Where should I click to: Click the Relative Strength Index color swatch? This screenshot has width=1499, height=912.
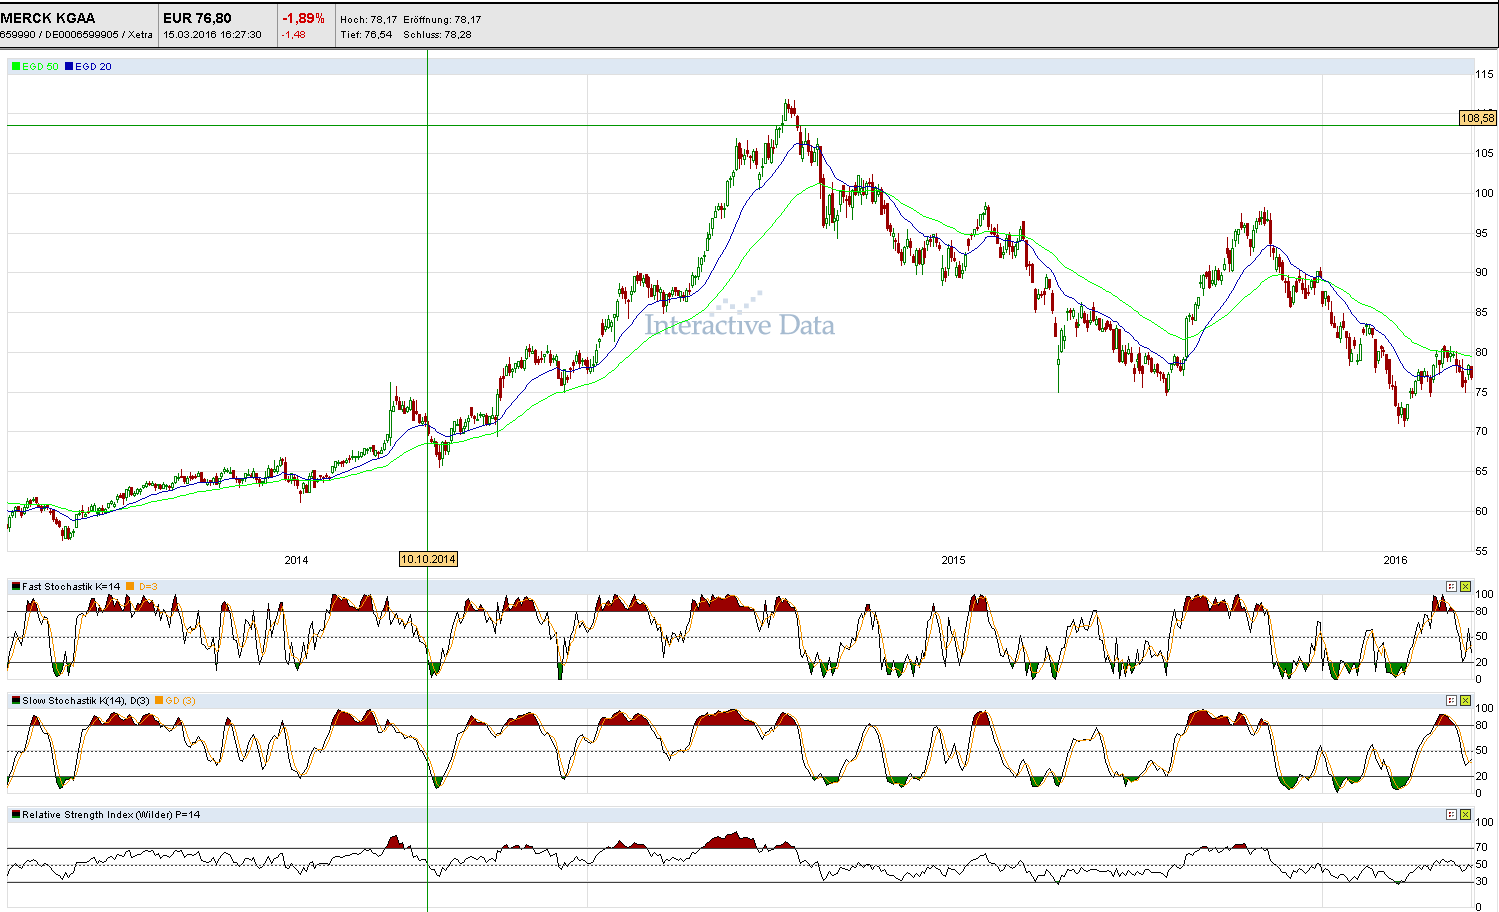pos(16,815)
